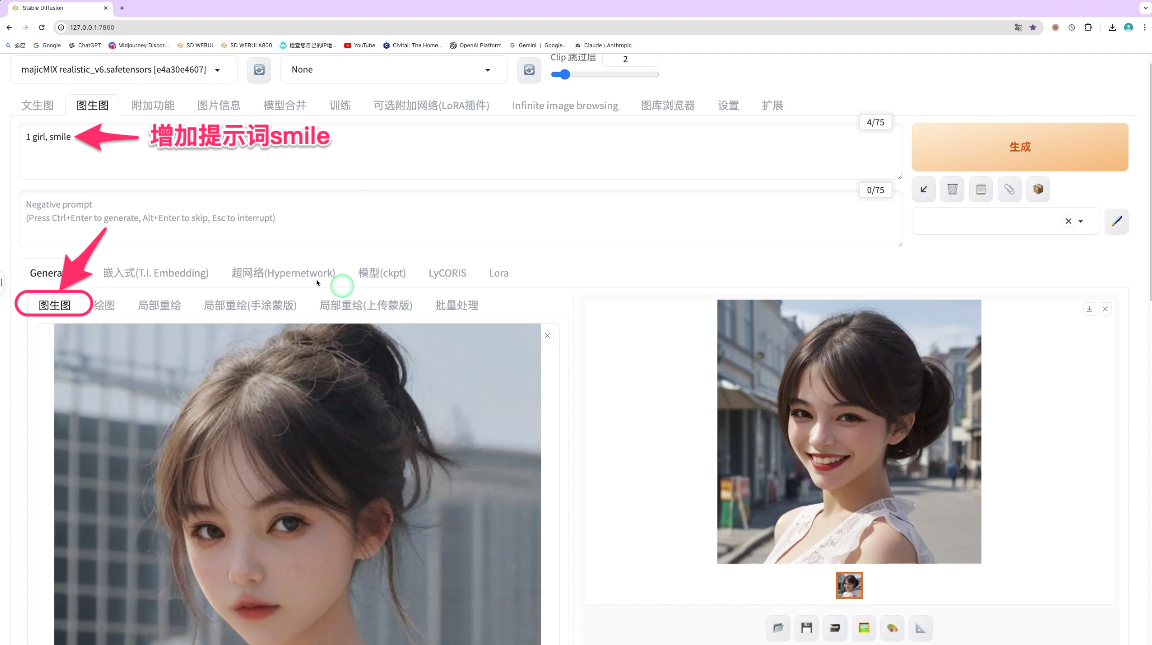
Task: Select the LyCORIS tab
Action: [447, 273]
